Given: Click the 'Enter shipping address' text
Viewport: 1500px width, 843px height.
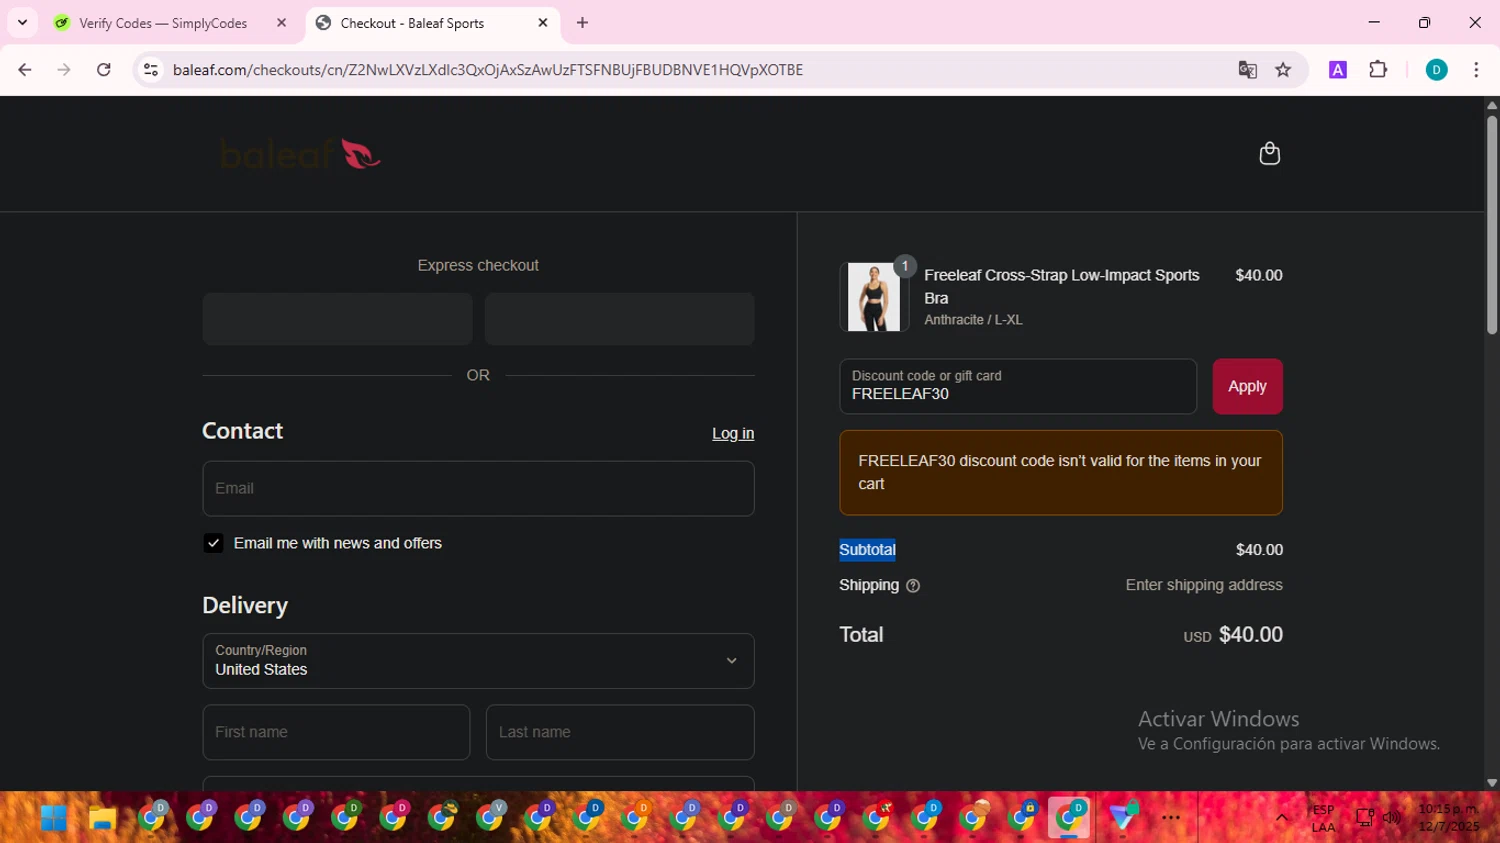Looking at the screenshot, I should [1204, 585].
